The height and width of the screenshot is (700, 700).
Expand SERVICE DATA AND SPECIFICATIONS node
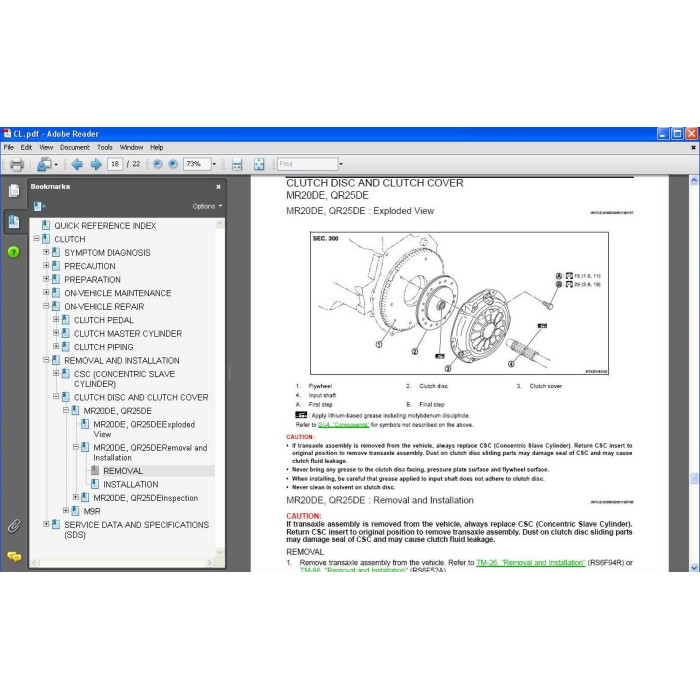point(46,524)
